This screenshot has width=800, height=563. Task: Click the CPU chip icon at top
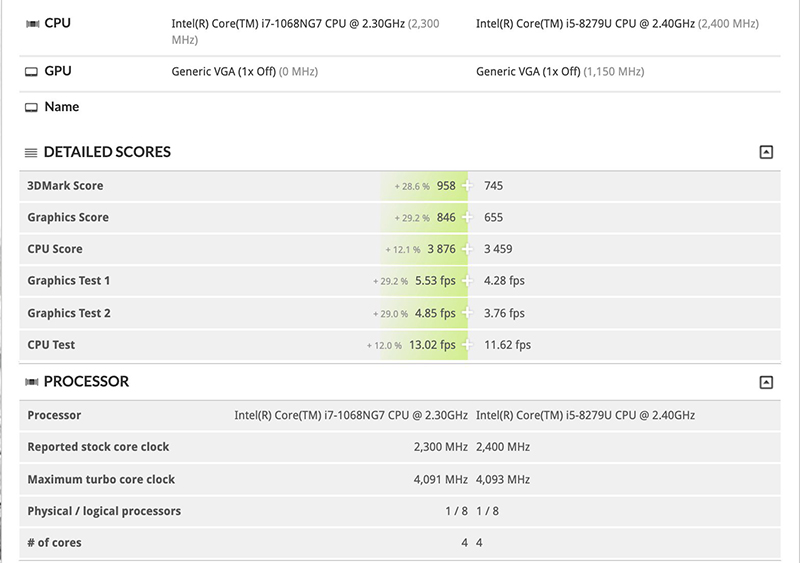tap(32, 24)
